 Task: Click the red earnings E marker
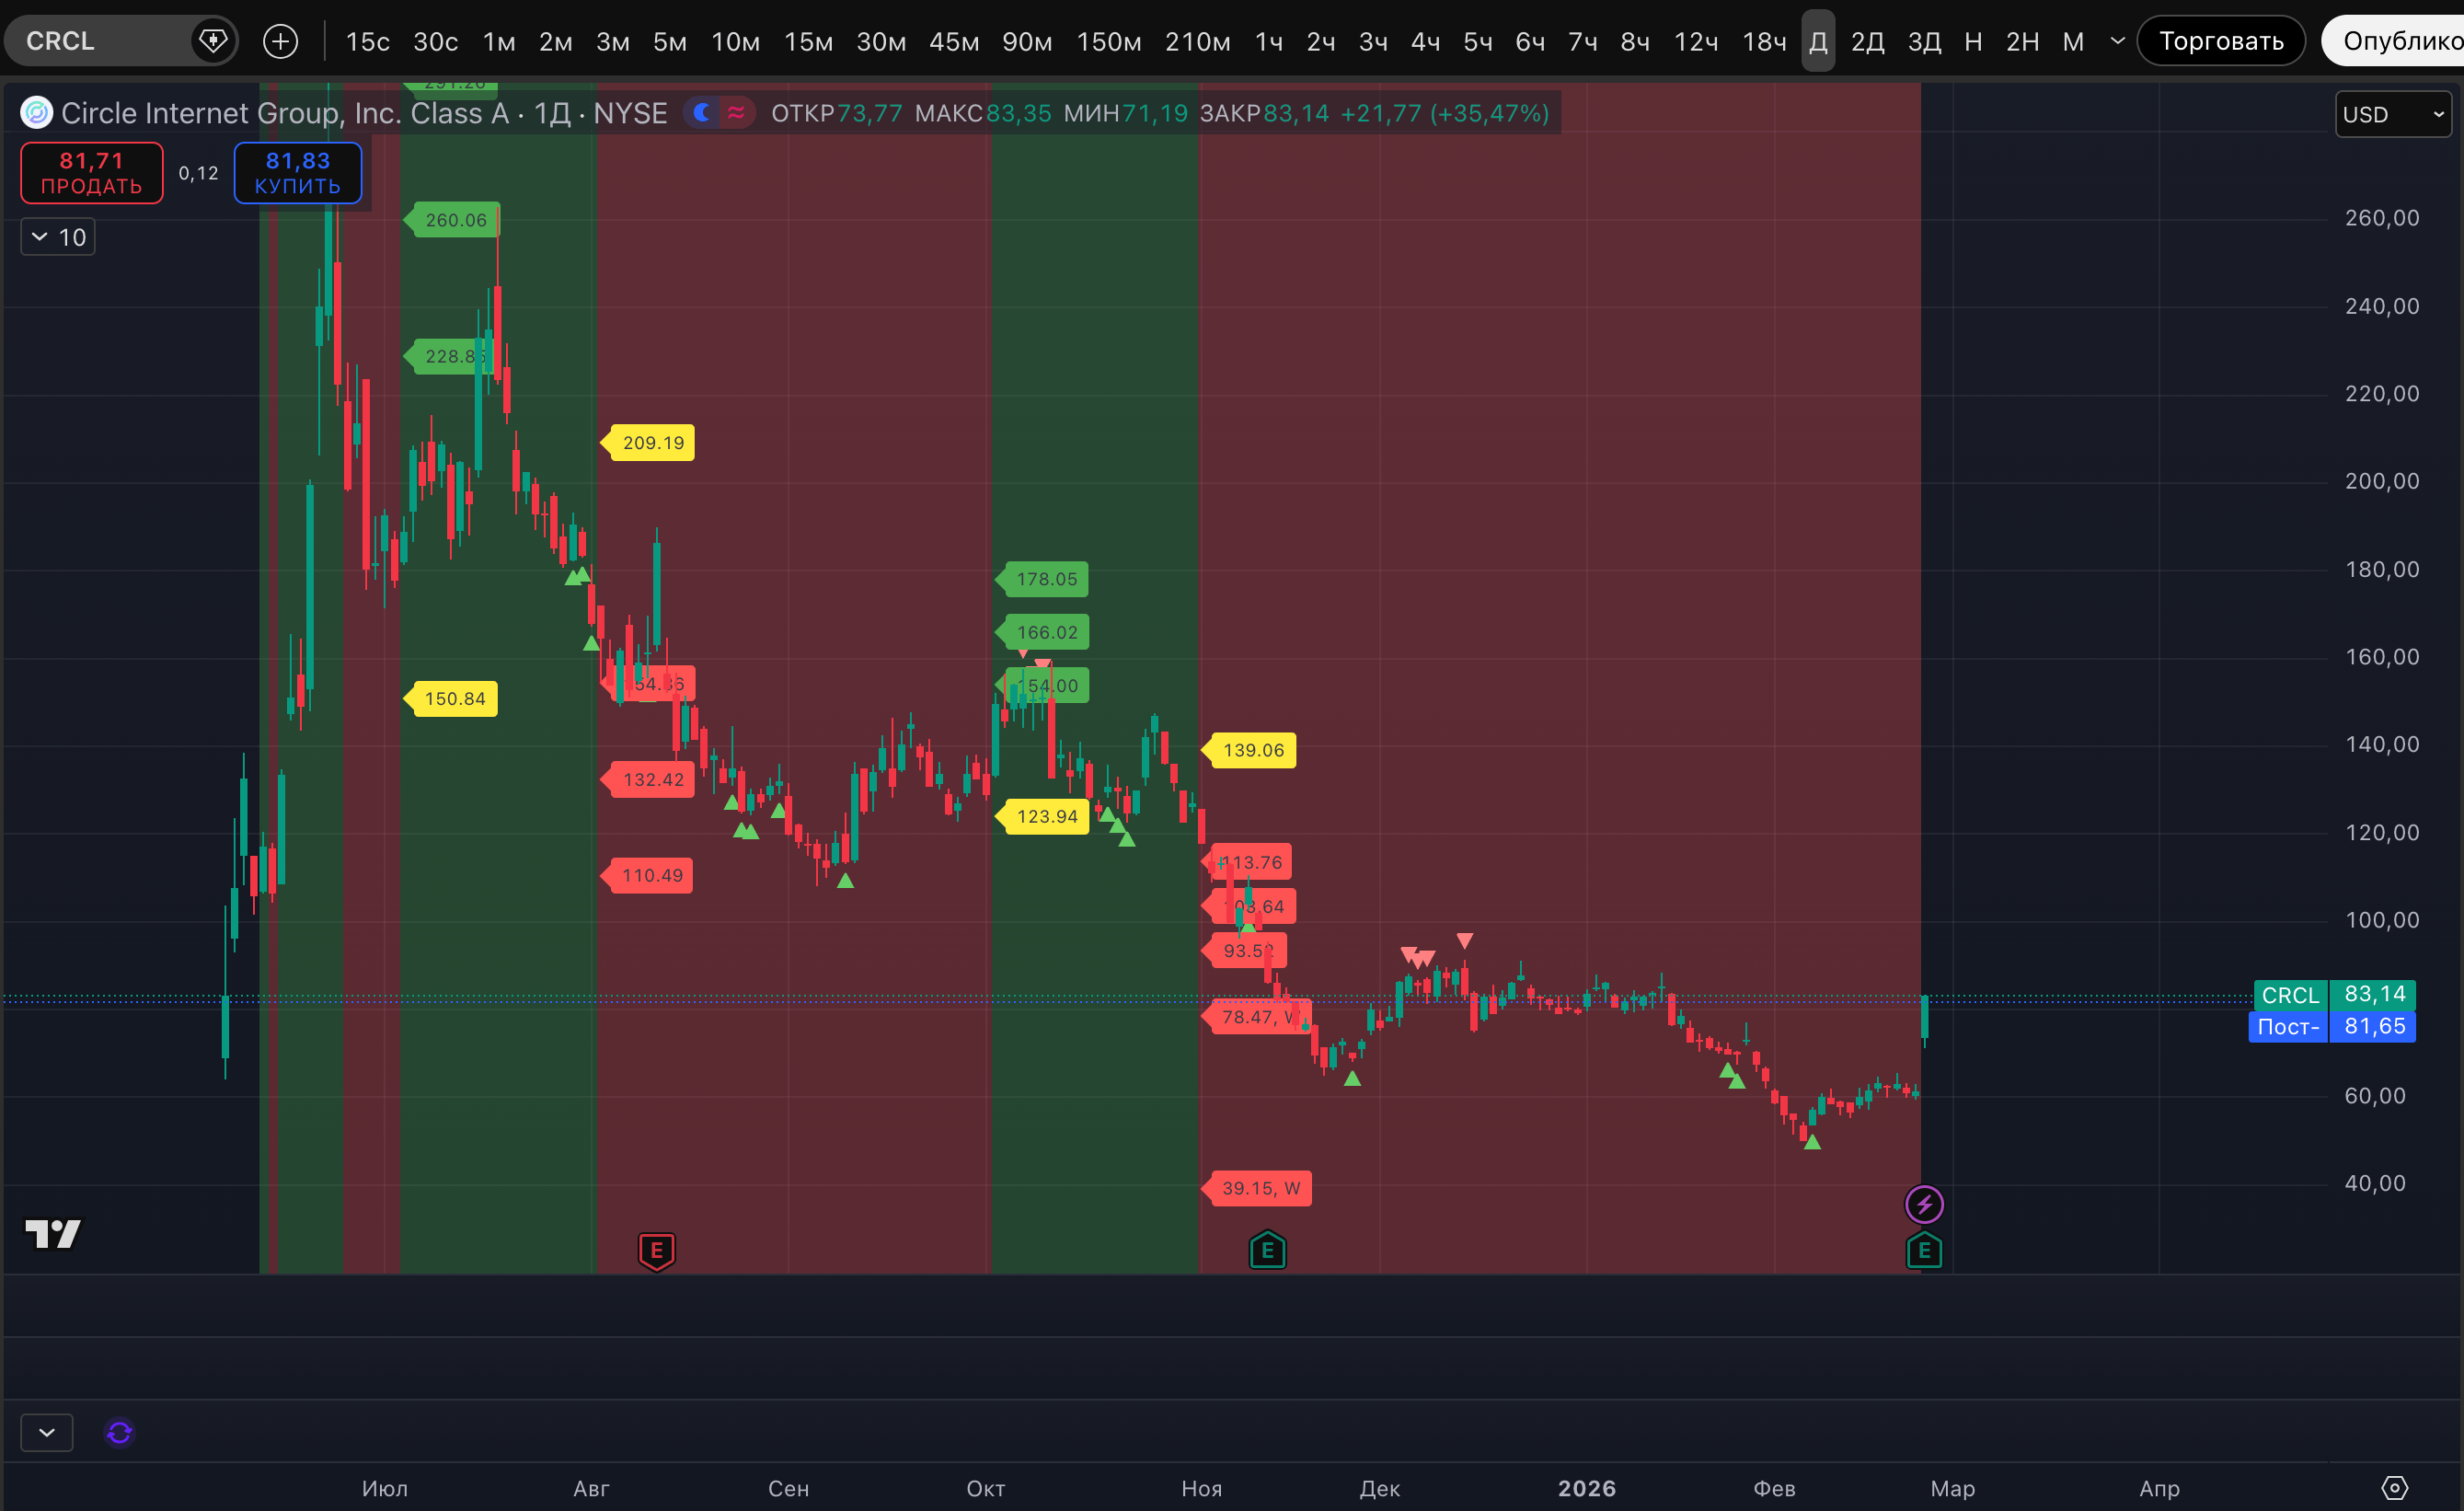[656, 1250]
